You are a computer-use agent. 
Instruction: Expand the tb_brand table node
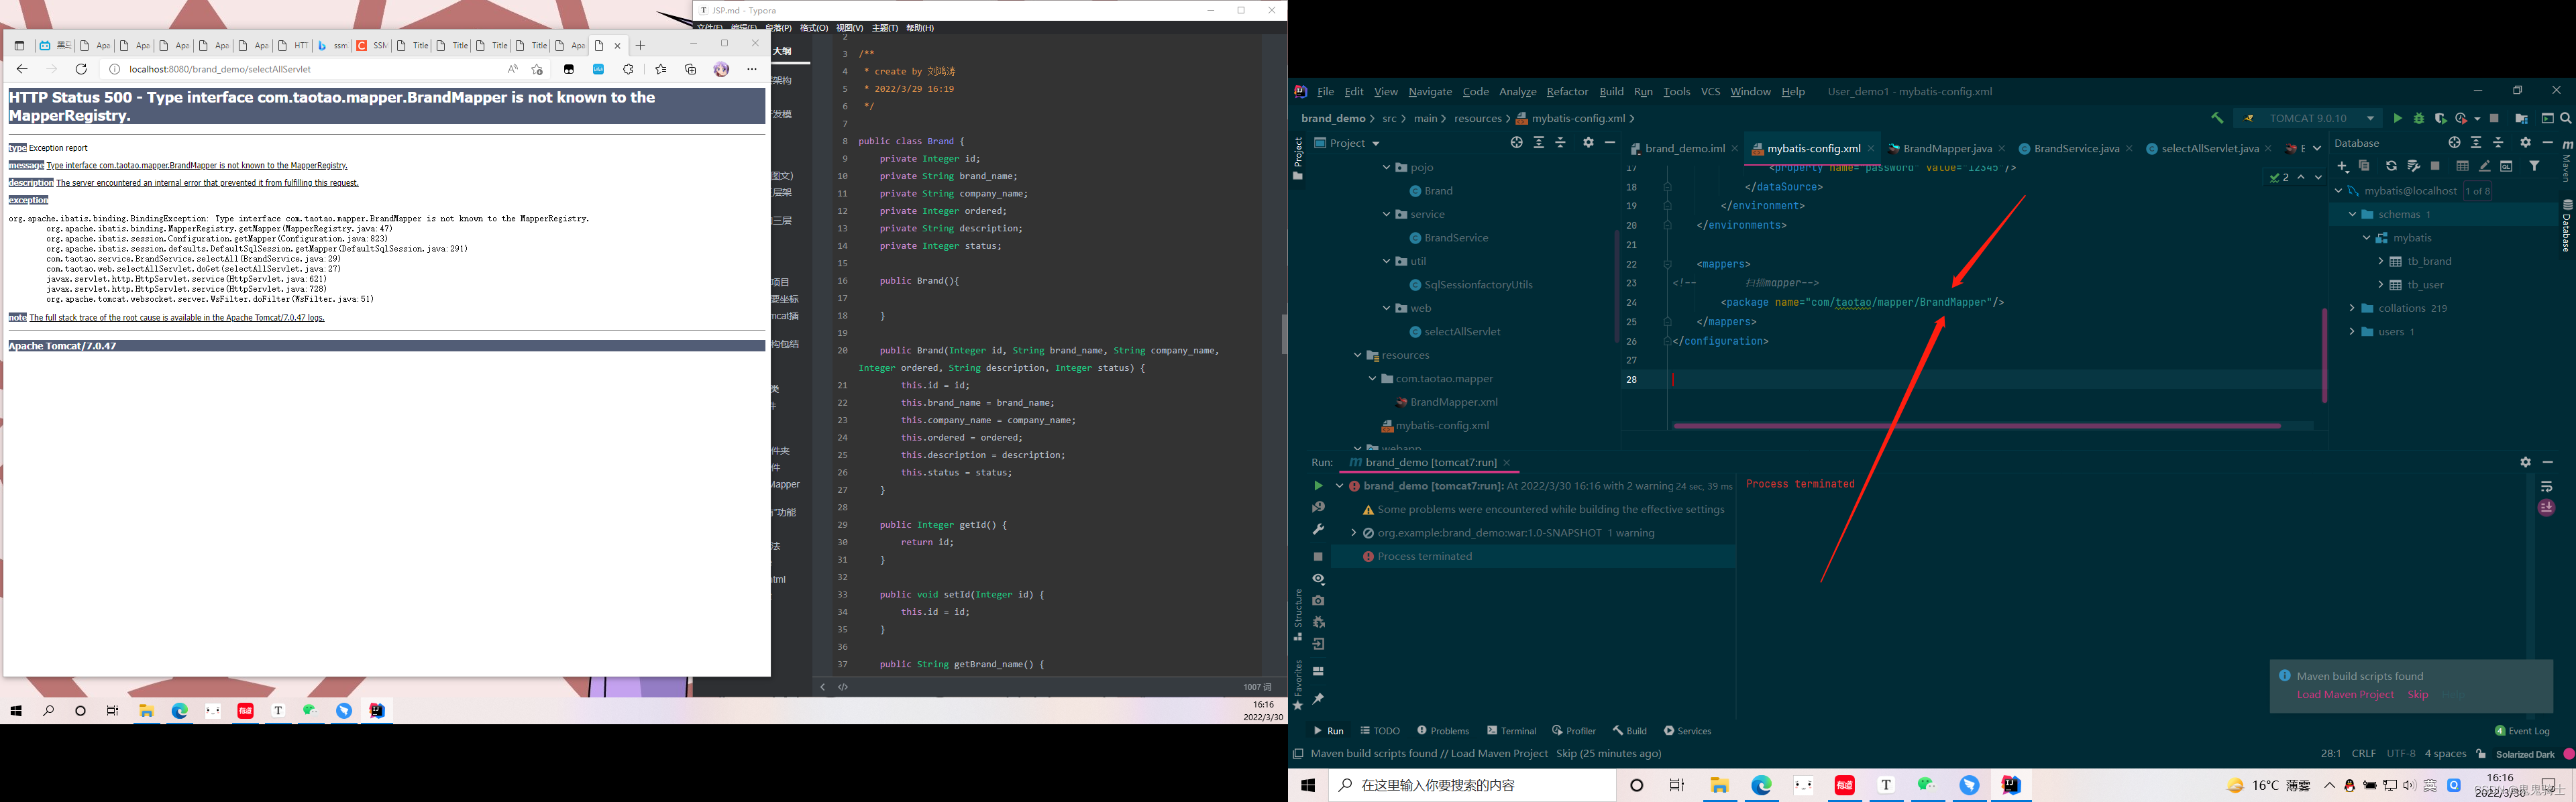pos(2381,261)
